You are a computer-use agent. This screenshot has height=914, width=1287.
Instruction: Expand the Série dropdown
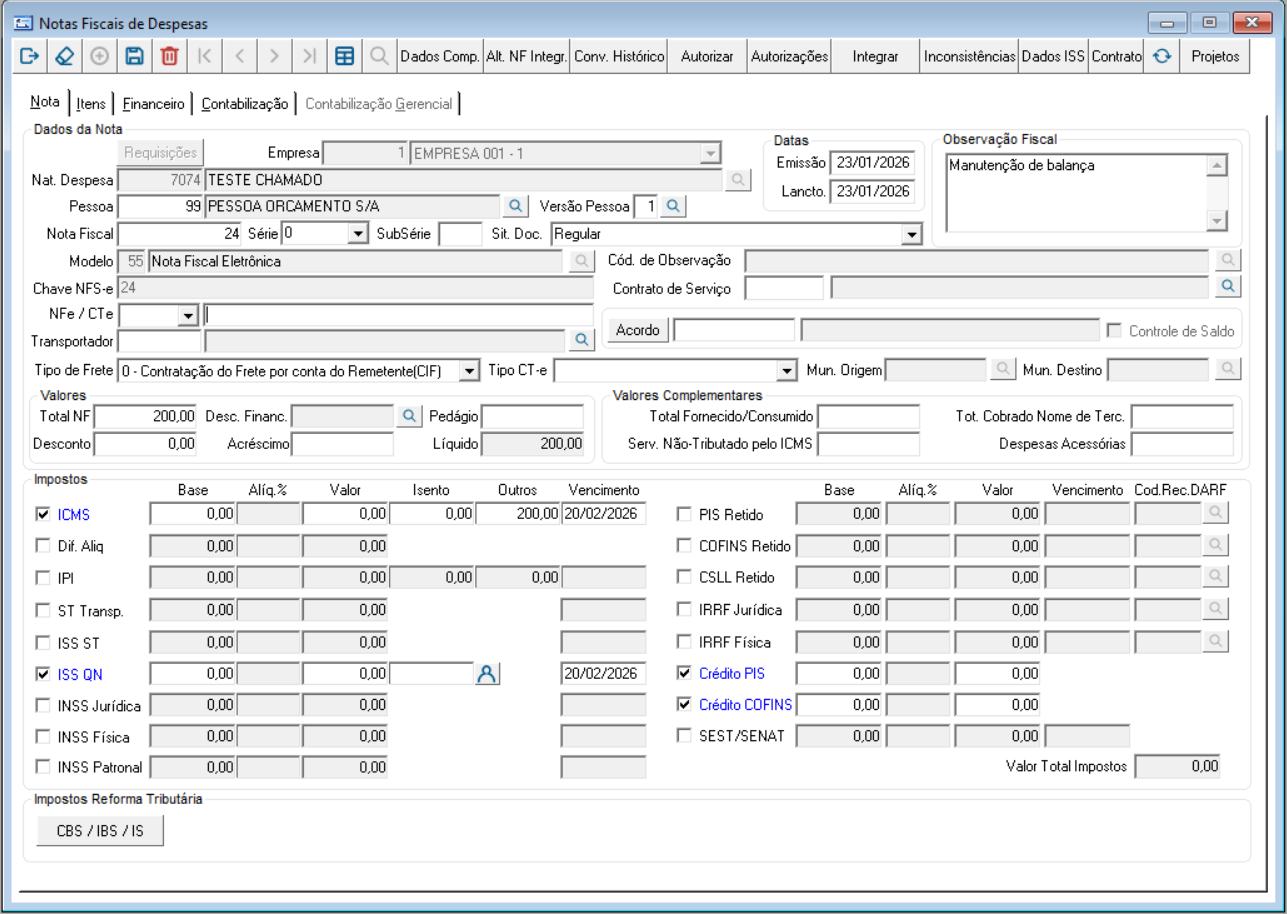[359, 234]
